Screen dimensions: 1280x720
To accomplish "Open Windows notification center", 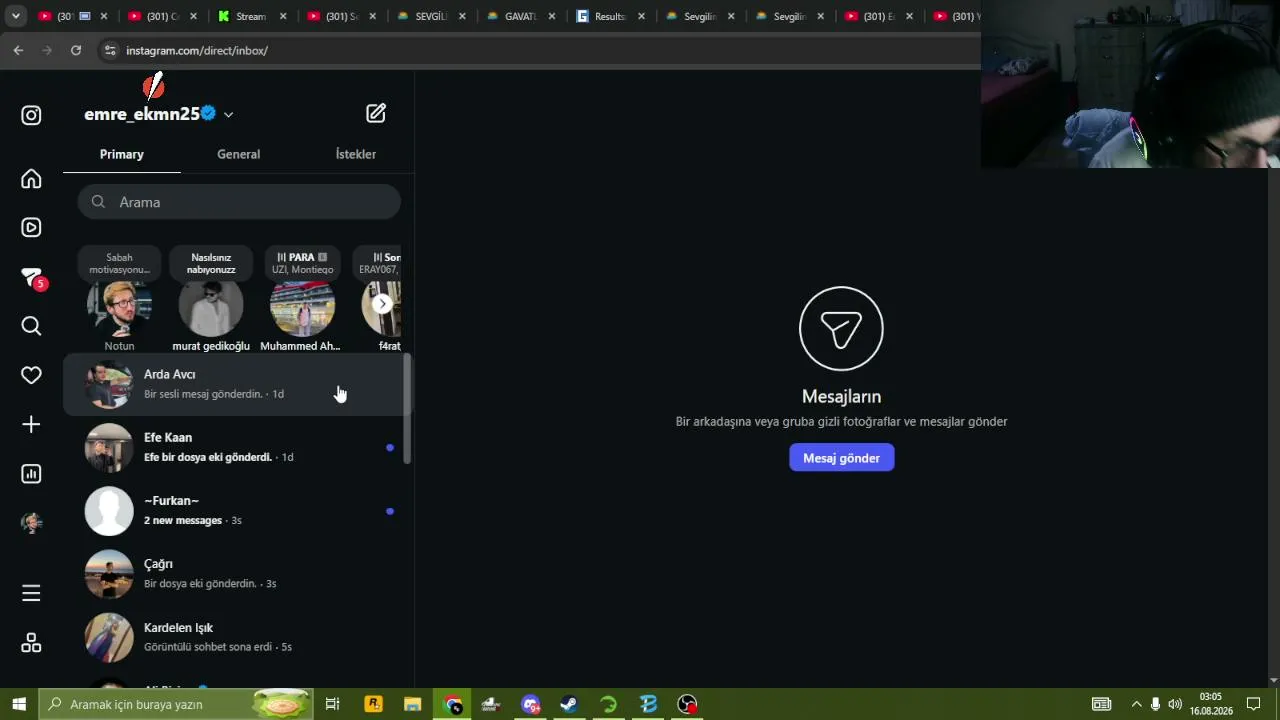I will [1253, 704].
